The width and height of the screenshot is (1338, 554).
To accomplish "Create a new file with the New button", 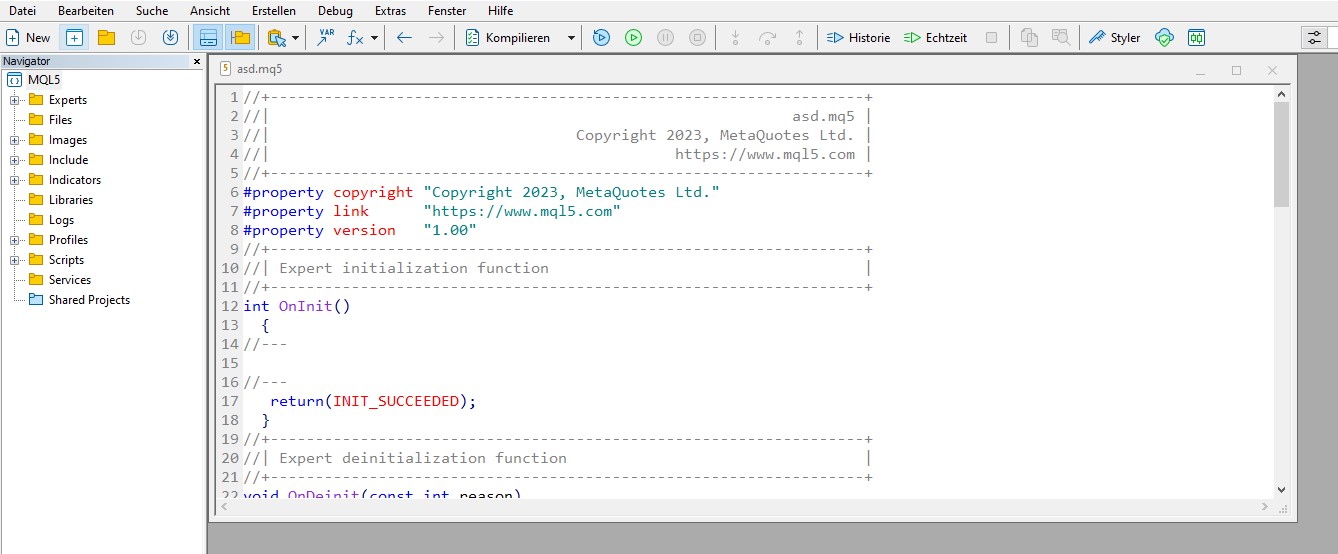I will point(28,37).
